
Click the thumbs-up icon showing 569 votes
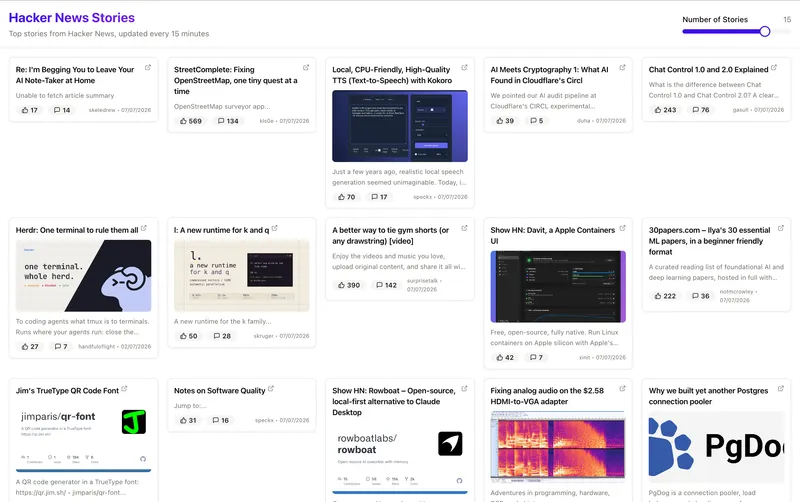[183, 121]
